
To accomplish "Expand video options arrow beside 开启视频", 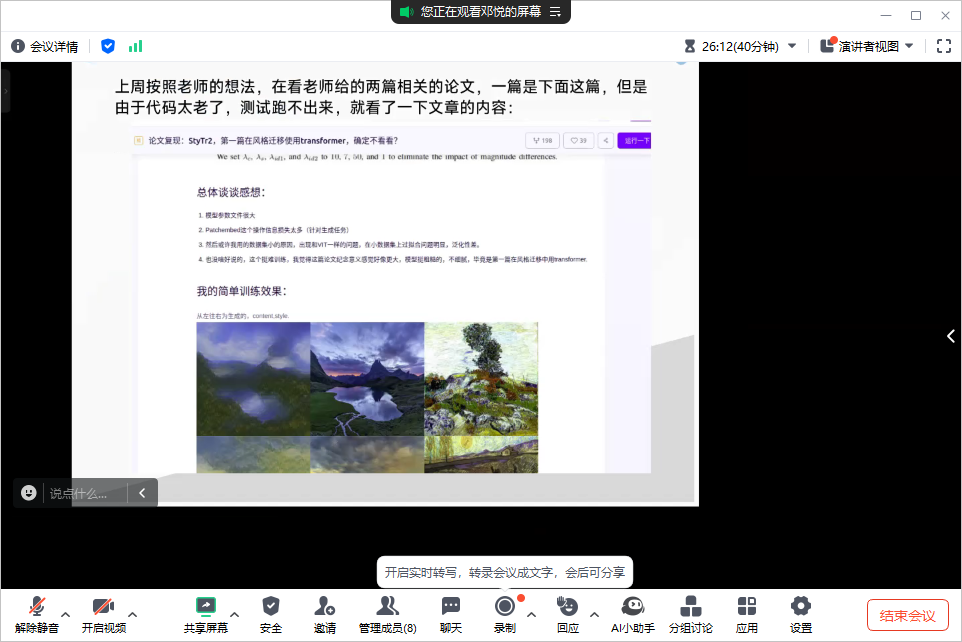I will point(133,614).
